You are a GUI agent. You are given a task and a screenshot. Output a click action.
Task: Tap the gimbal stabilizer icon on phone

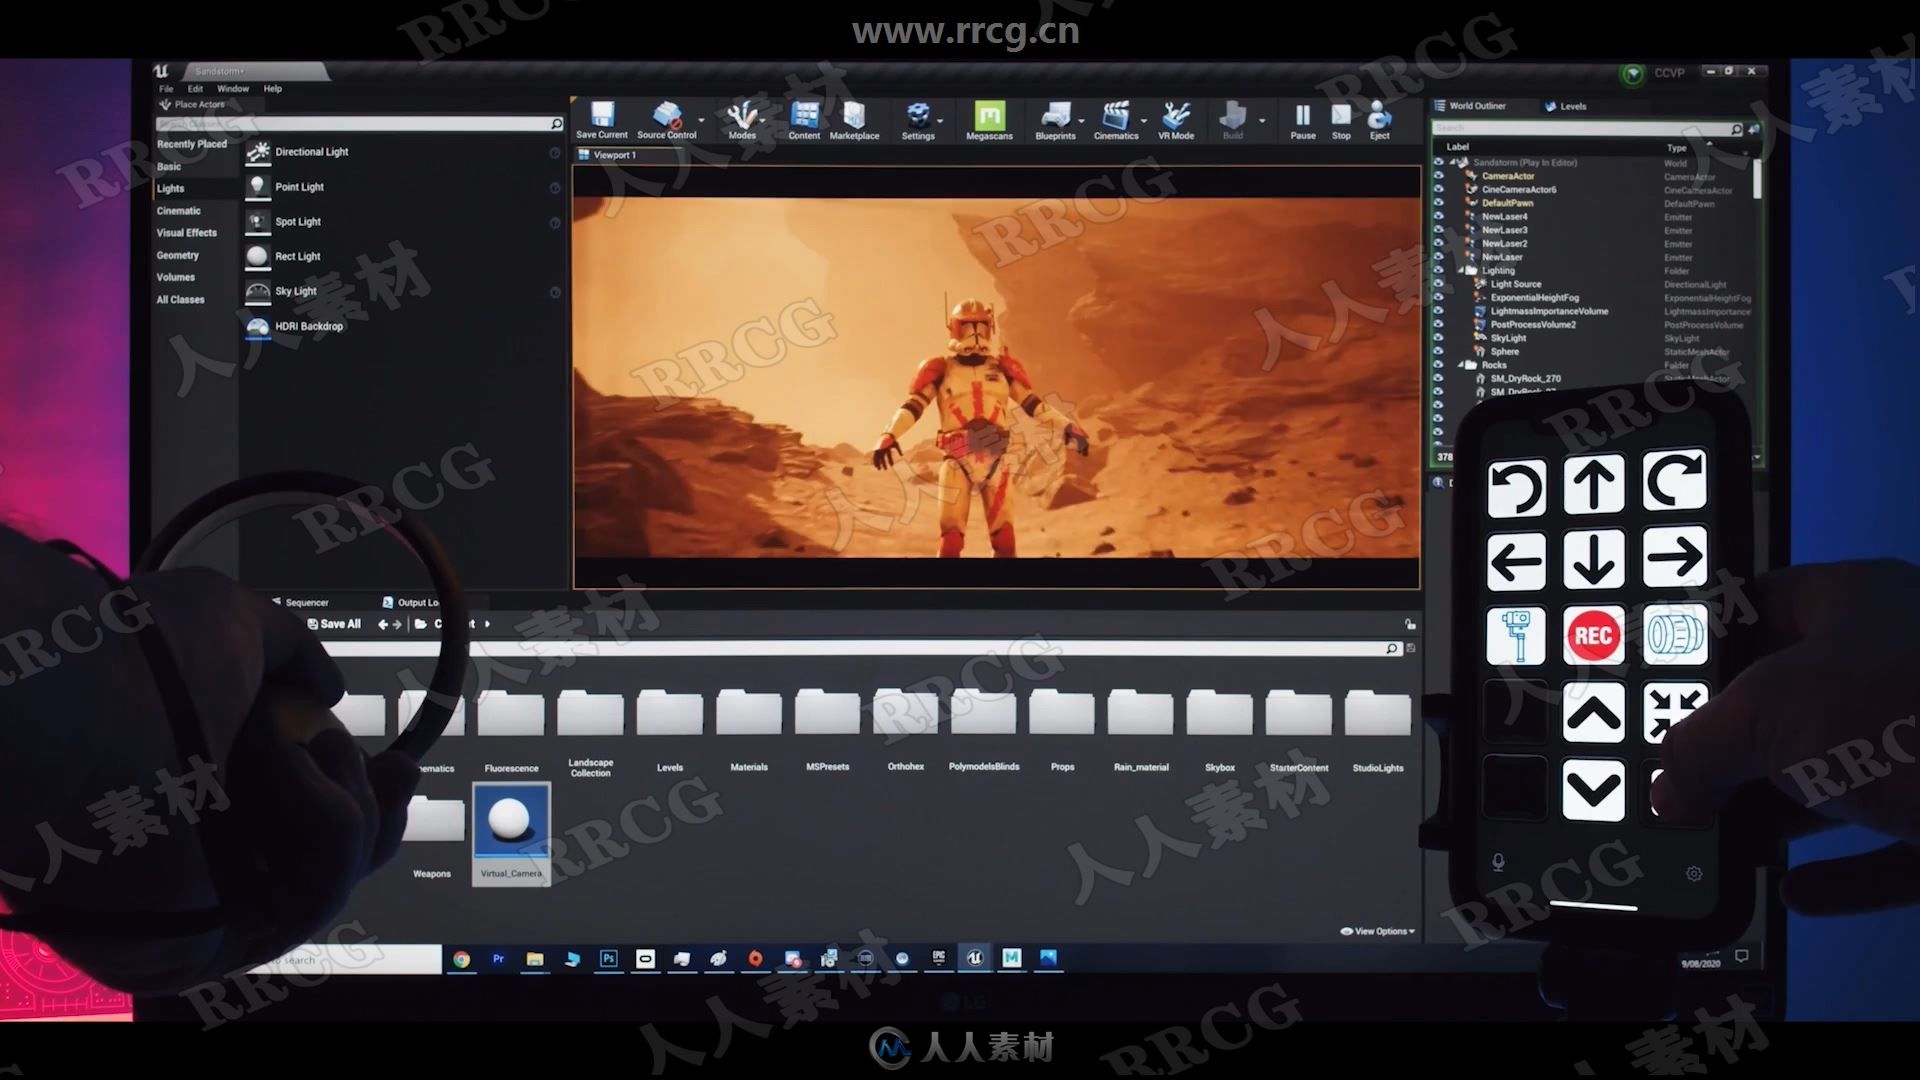click(x=1516, y=636)
